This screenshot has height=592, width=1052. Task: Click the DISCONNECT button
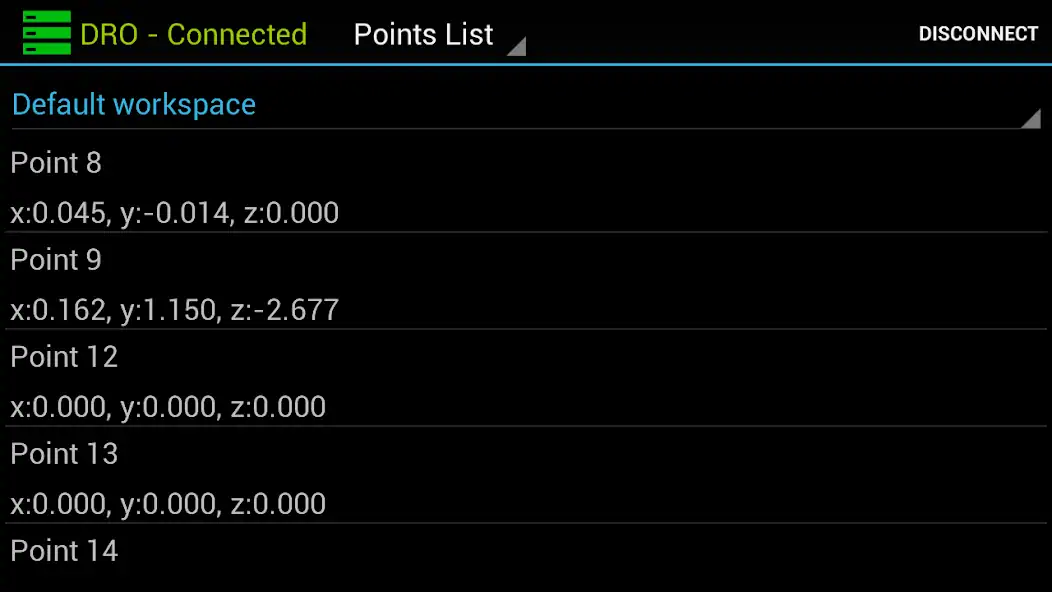click(x=978, y=34)
